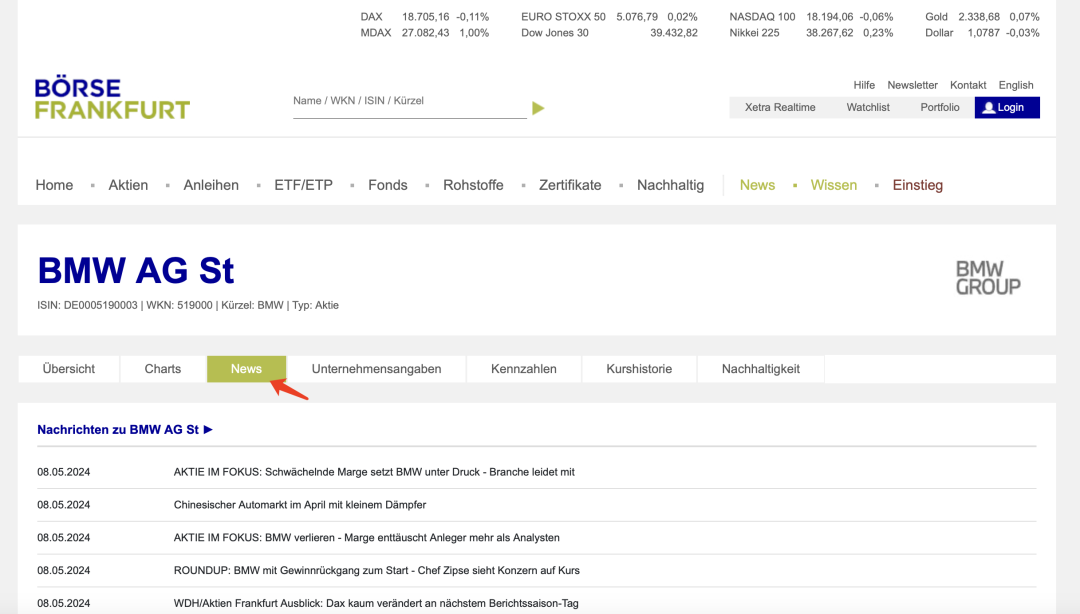Click the Login button with user icon

point(1007,107)
